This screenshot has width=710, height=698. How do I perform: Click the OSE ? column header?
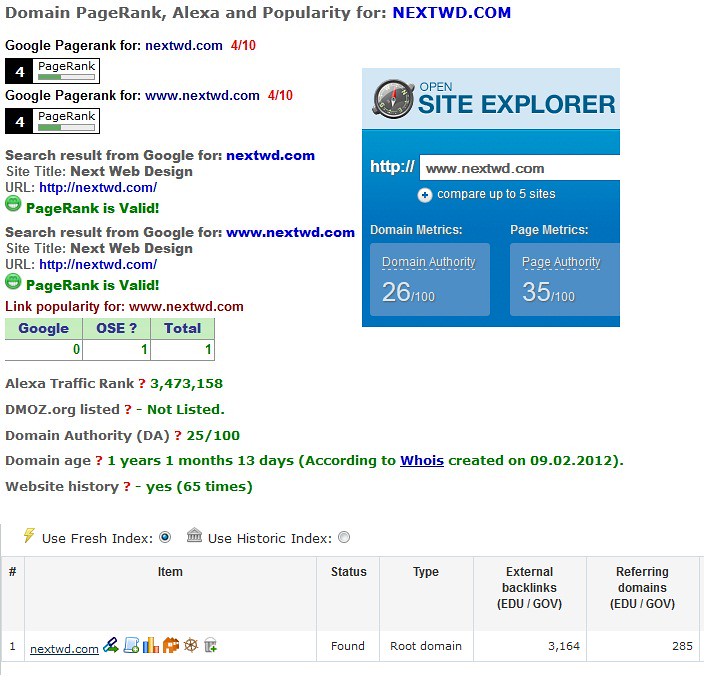[116, 328]
